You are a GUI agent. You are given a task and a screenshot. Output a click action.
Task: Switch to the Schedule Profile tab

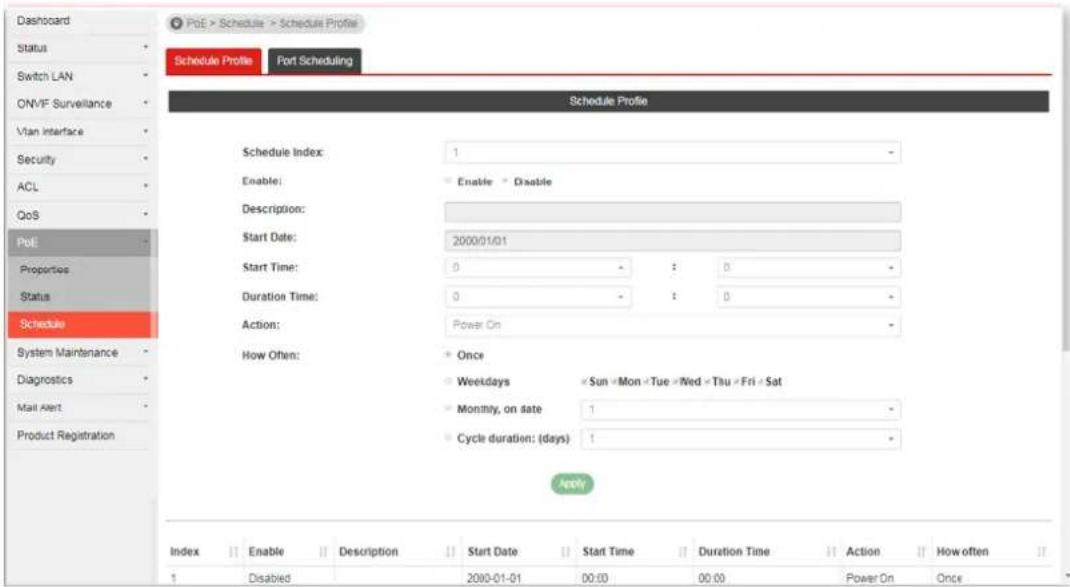pyautogui.click(x=214, y=61)
